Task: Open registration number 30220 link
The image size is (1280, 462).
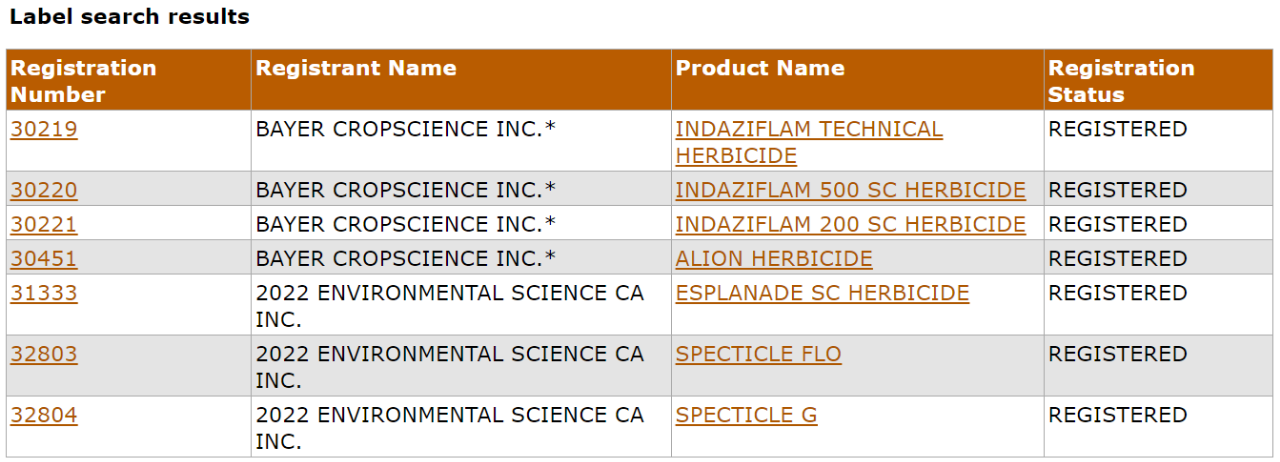Action: pyautogui.click(x=44, y=190)
